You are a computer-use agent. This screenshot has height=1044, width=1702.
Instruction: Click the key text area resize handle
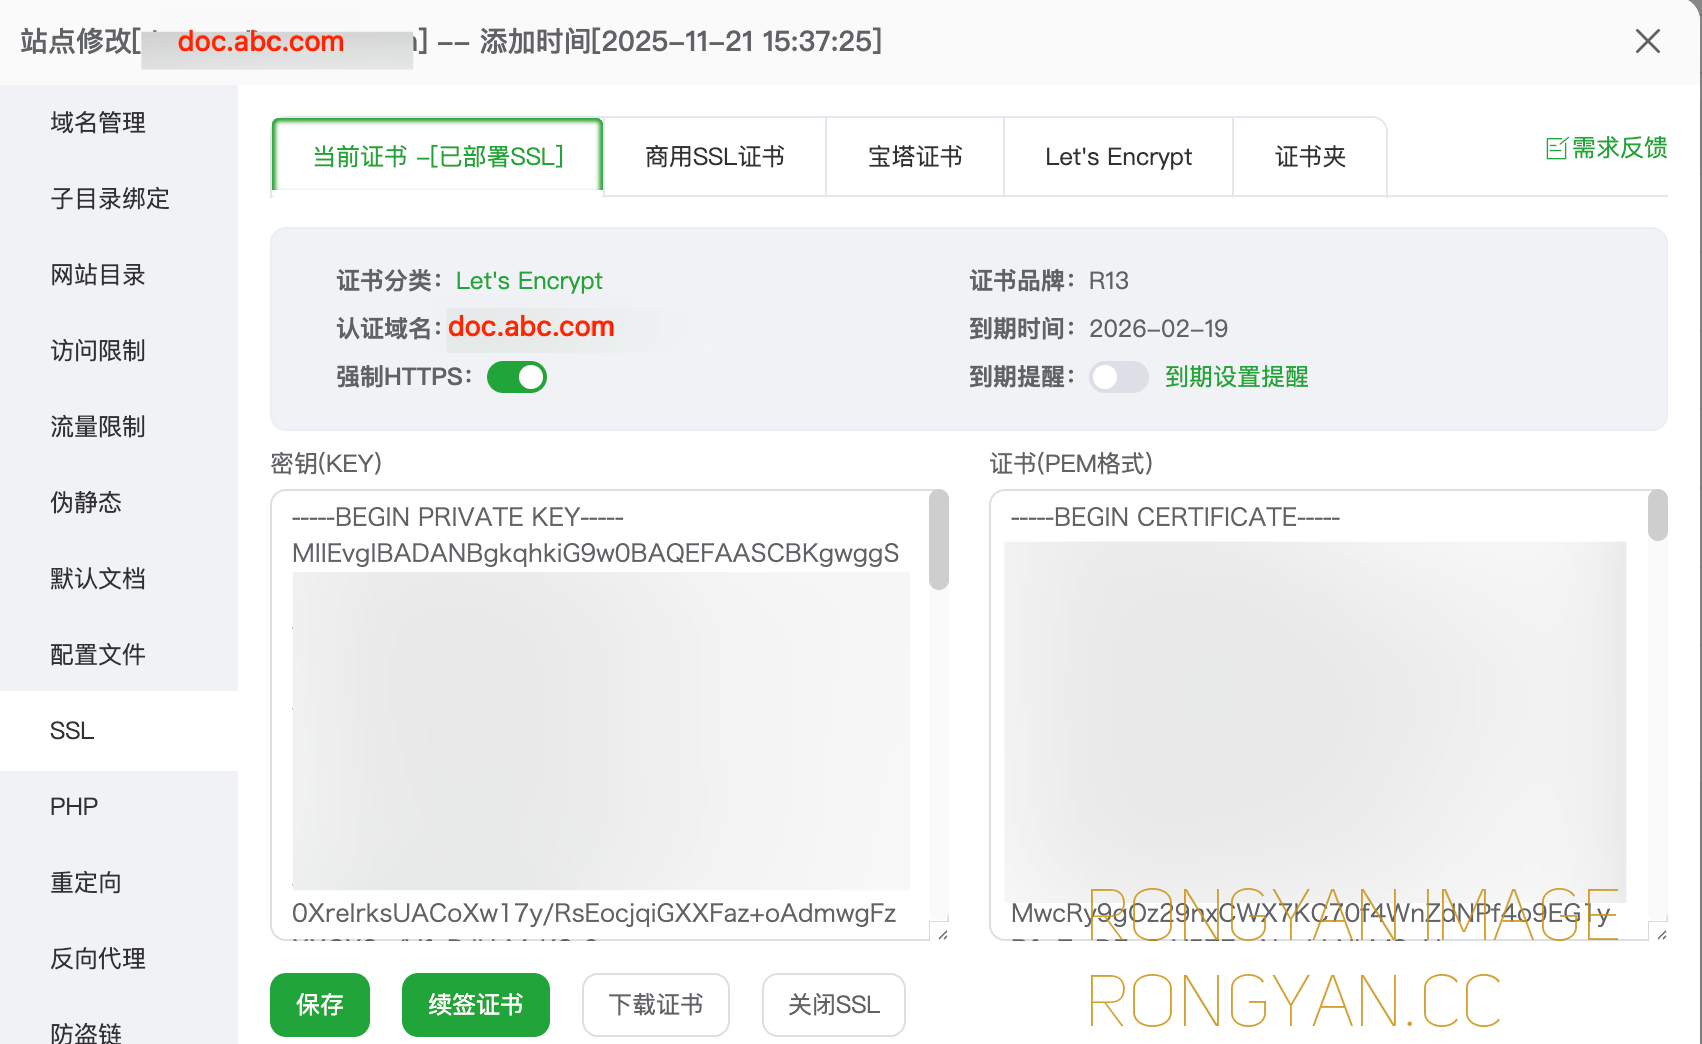tap(941, 933)
